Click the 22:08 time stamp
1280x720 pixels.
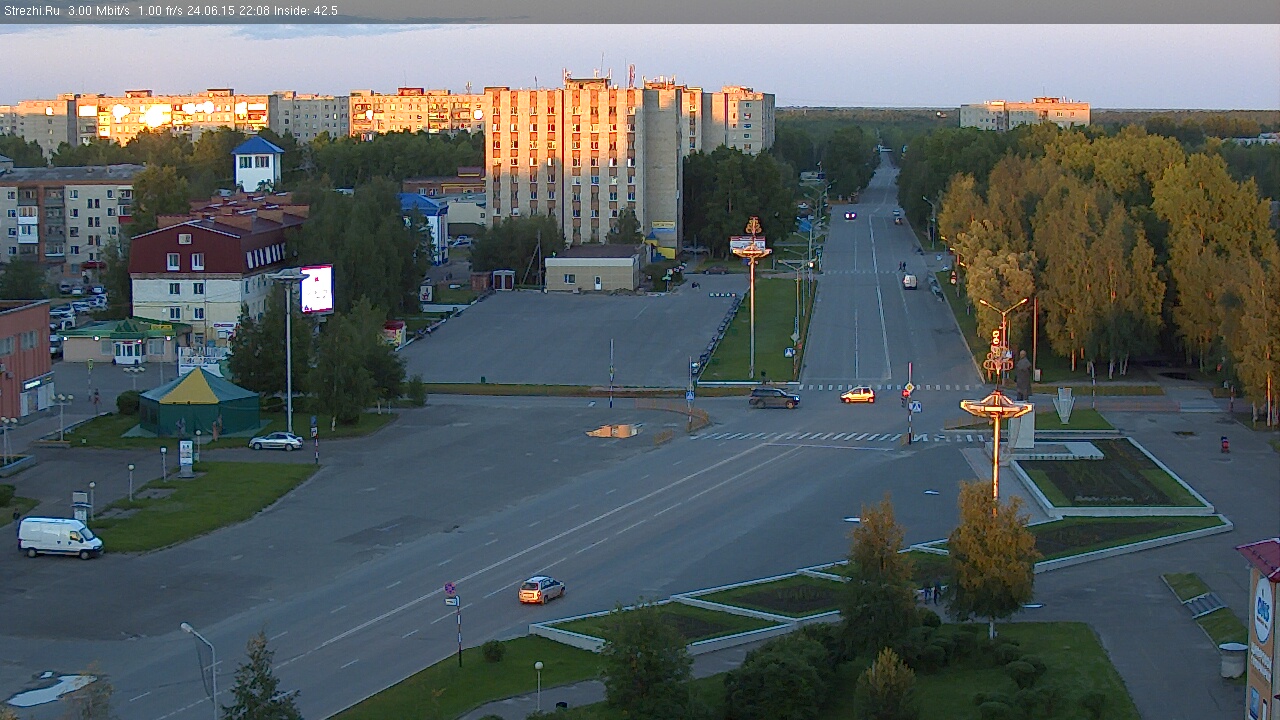coord(253,11)
